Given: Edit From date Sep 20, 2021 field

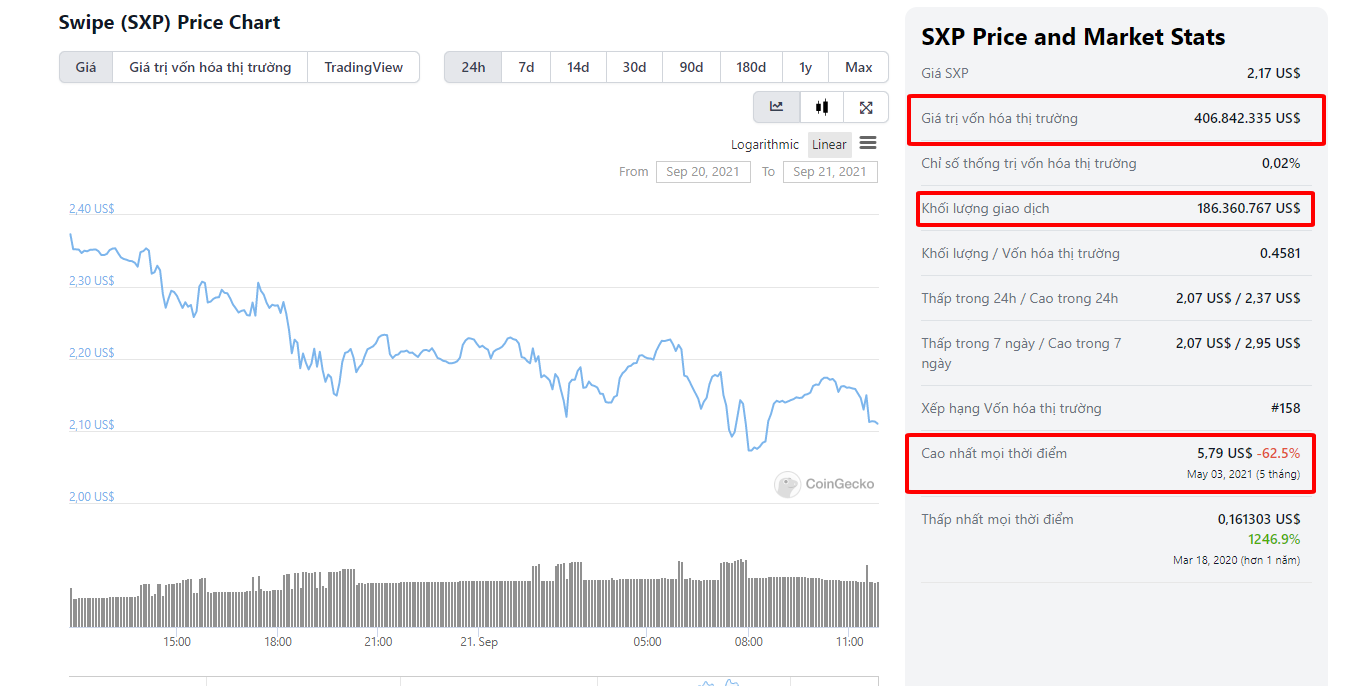Looking at the screenshot, I should [x=703, y=171].
